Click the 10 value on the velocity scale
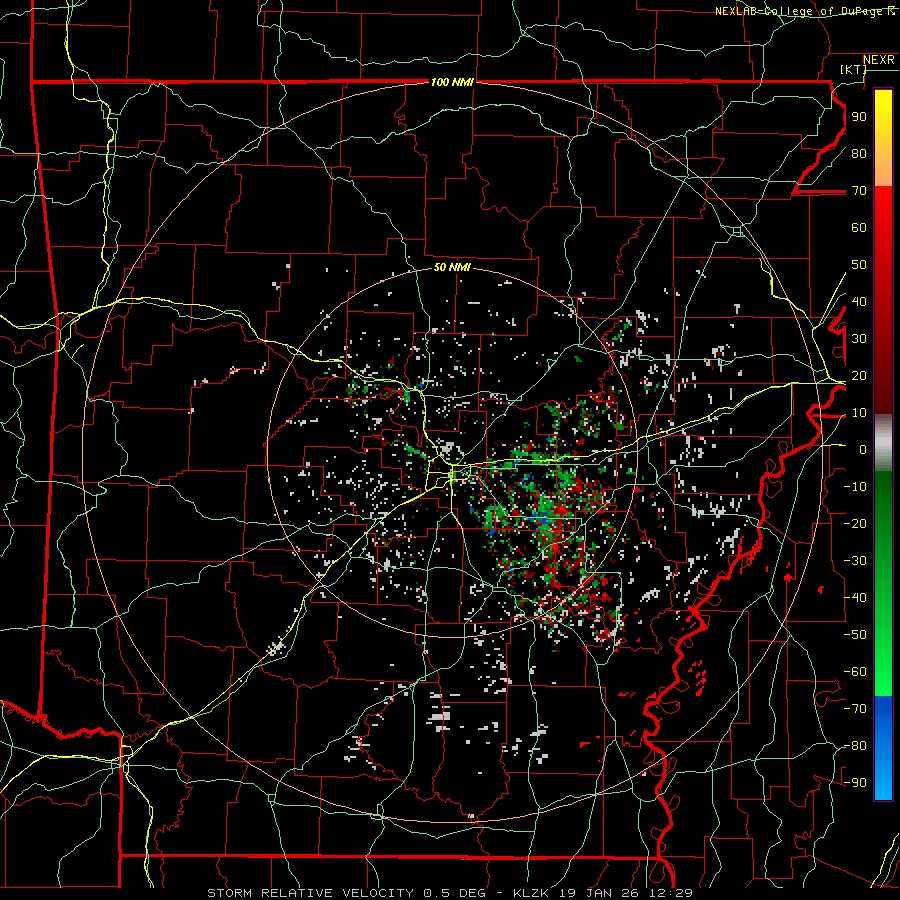 [x=859, y=413]
